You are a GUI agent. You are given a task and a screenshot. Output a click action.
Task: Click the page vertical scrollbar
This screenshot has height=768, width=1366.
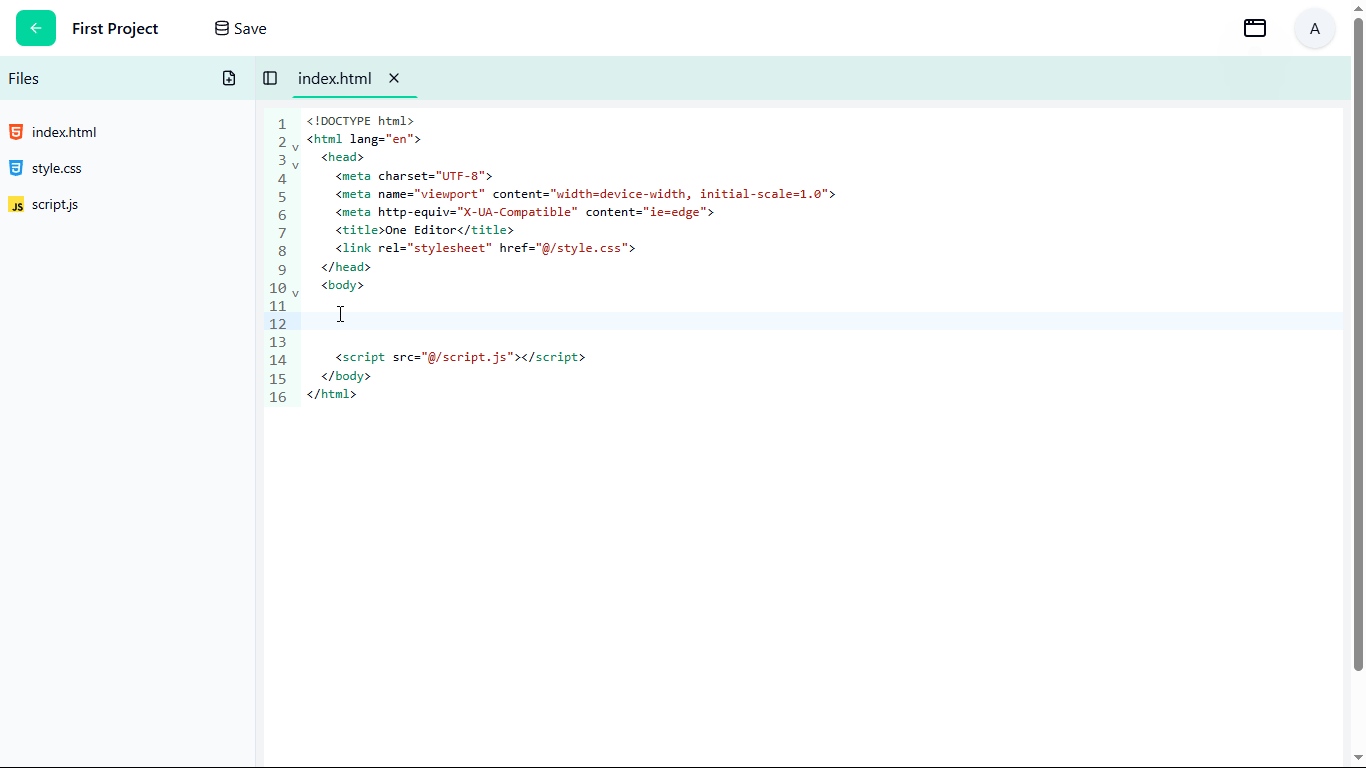1358,340
